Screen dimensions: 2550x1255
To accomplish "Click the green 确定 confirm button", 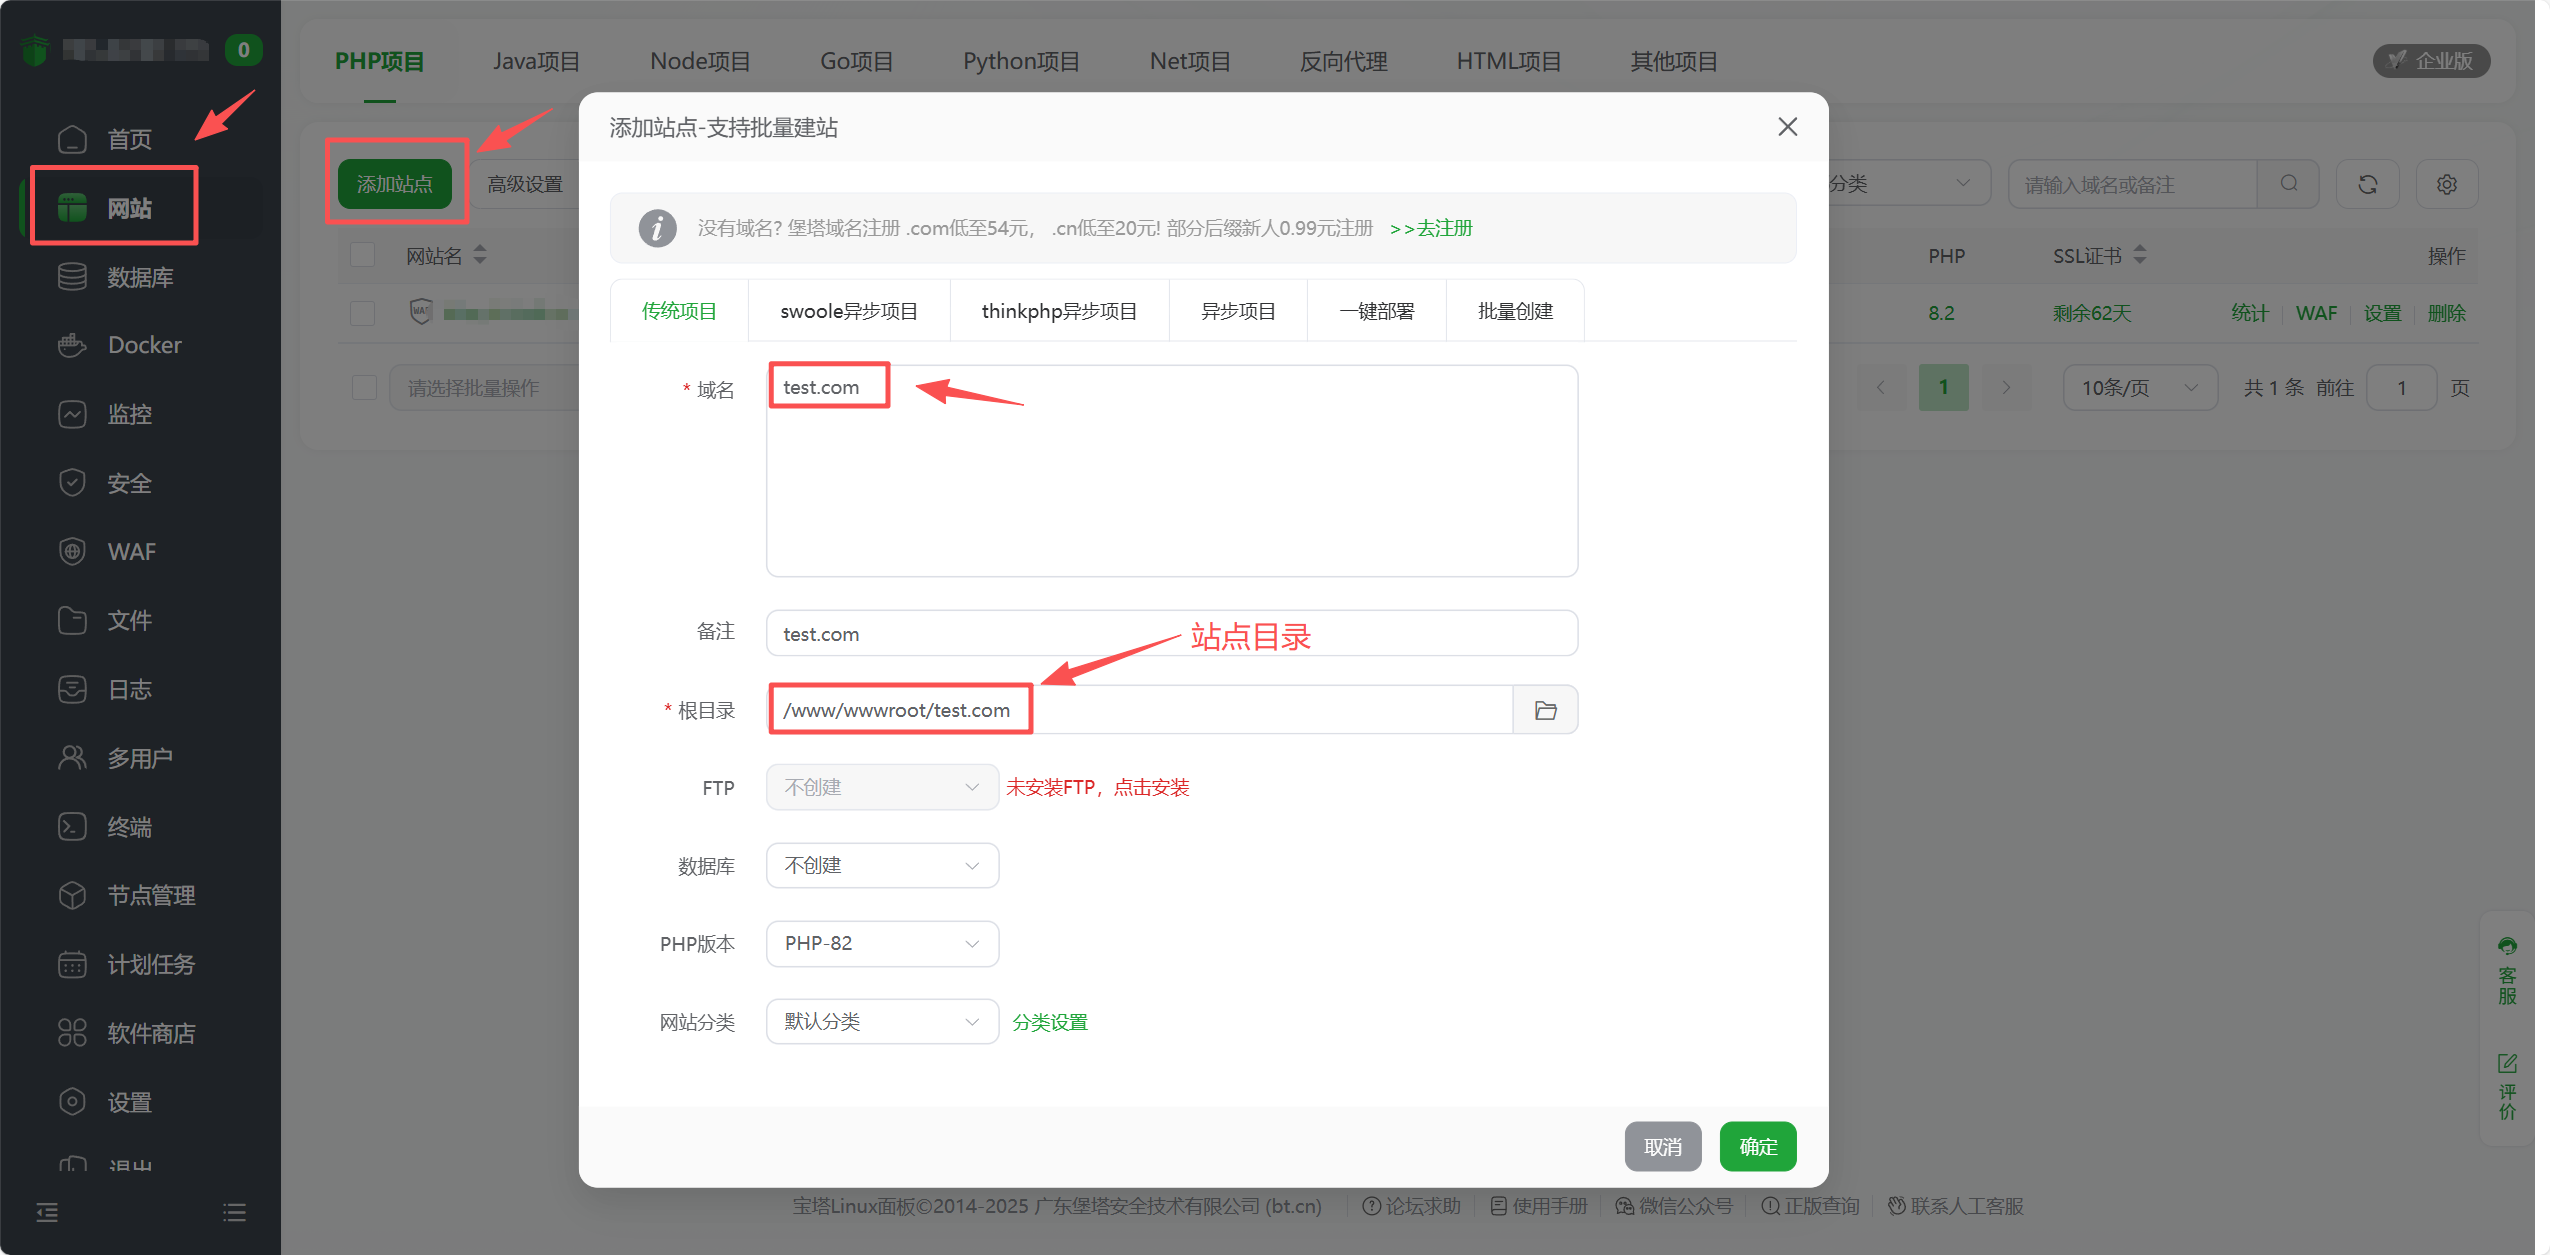I will click(1757, 1146).
